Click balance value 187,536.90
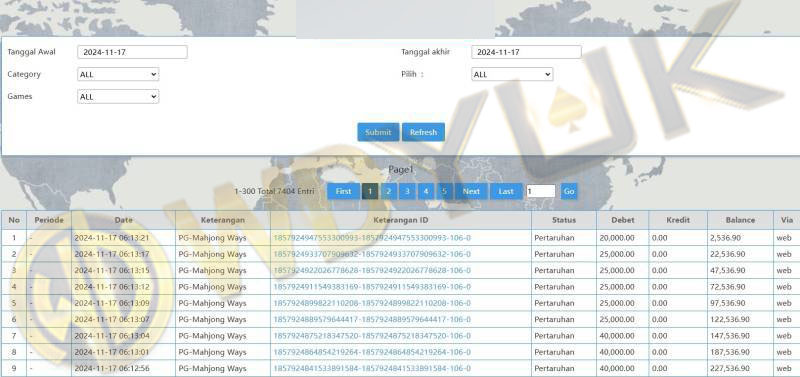 pos(730,352)
